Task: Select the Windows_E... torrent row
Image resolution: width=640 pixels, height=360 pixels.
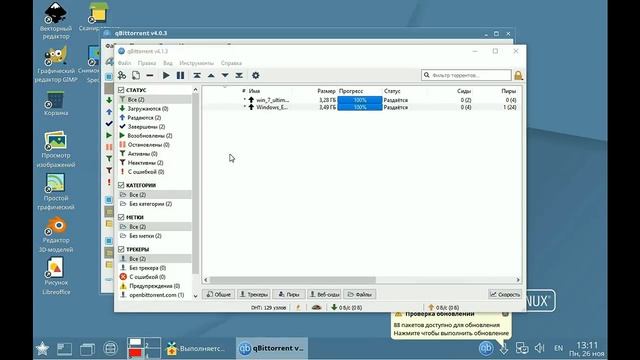Action: (x=362, y=107)
